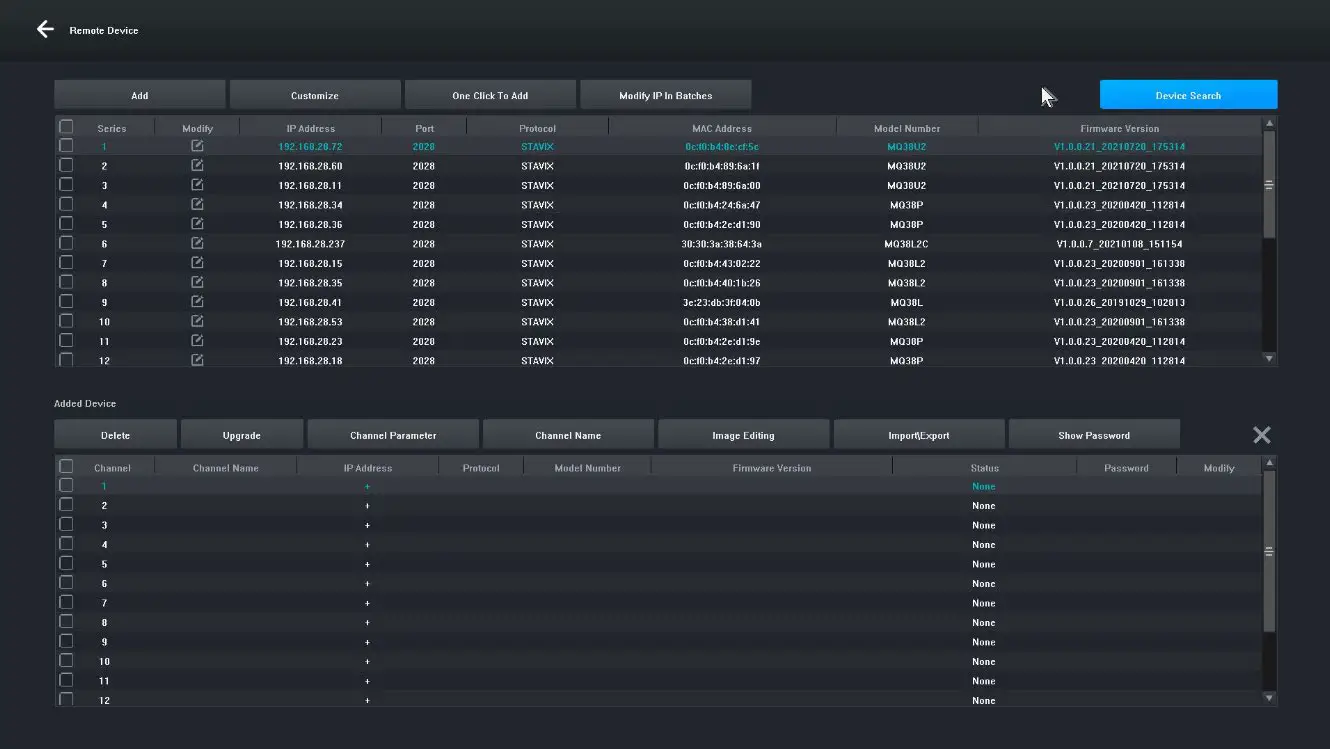Click the Add button
Image resolution: width=1330 pixels, height=749 pixels.
click(x=140, y=95)
